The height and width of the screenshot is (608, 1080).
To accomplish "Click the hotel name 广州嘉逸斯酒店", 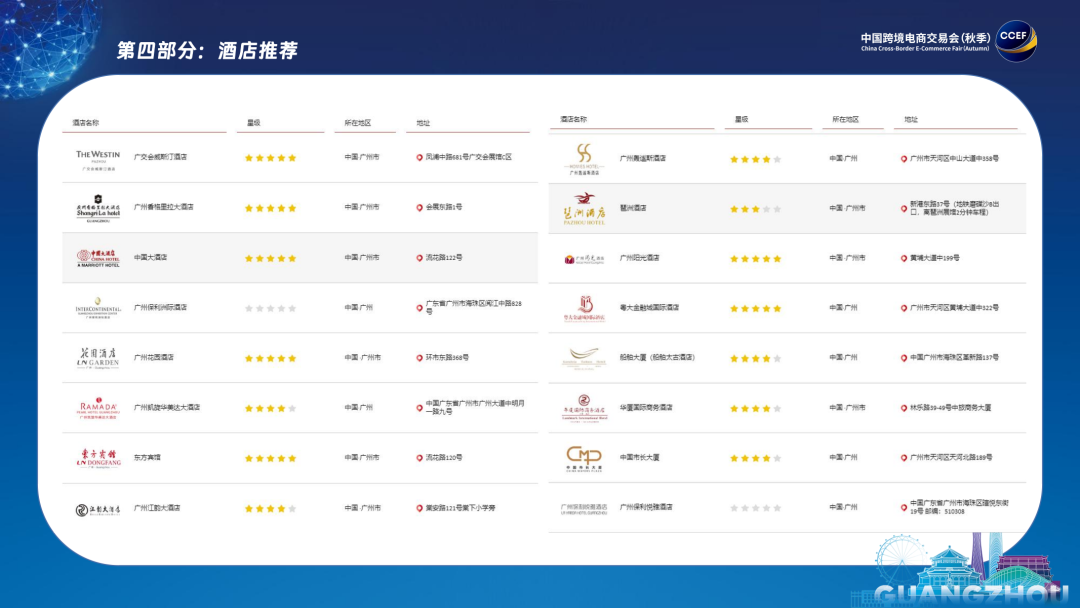I will (x=643, y=158).
